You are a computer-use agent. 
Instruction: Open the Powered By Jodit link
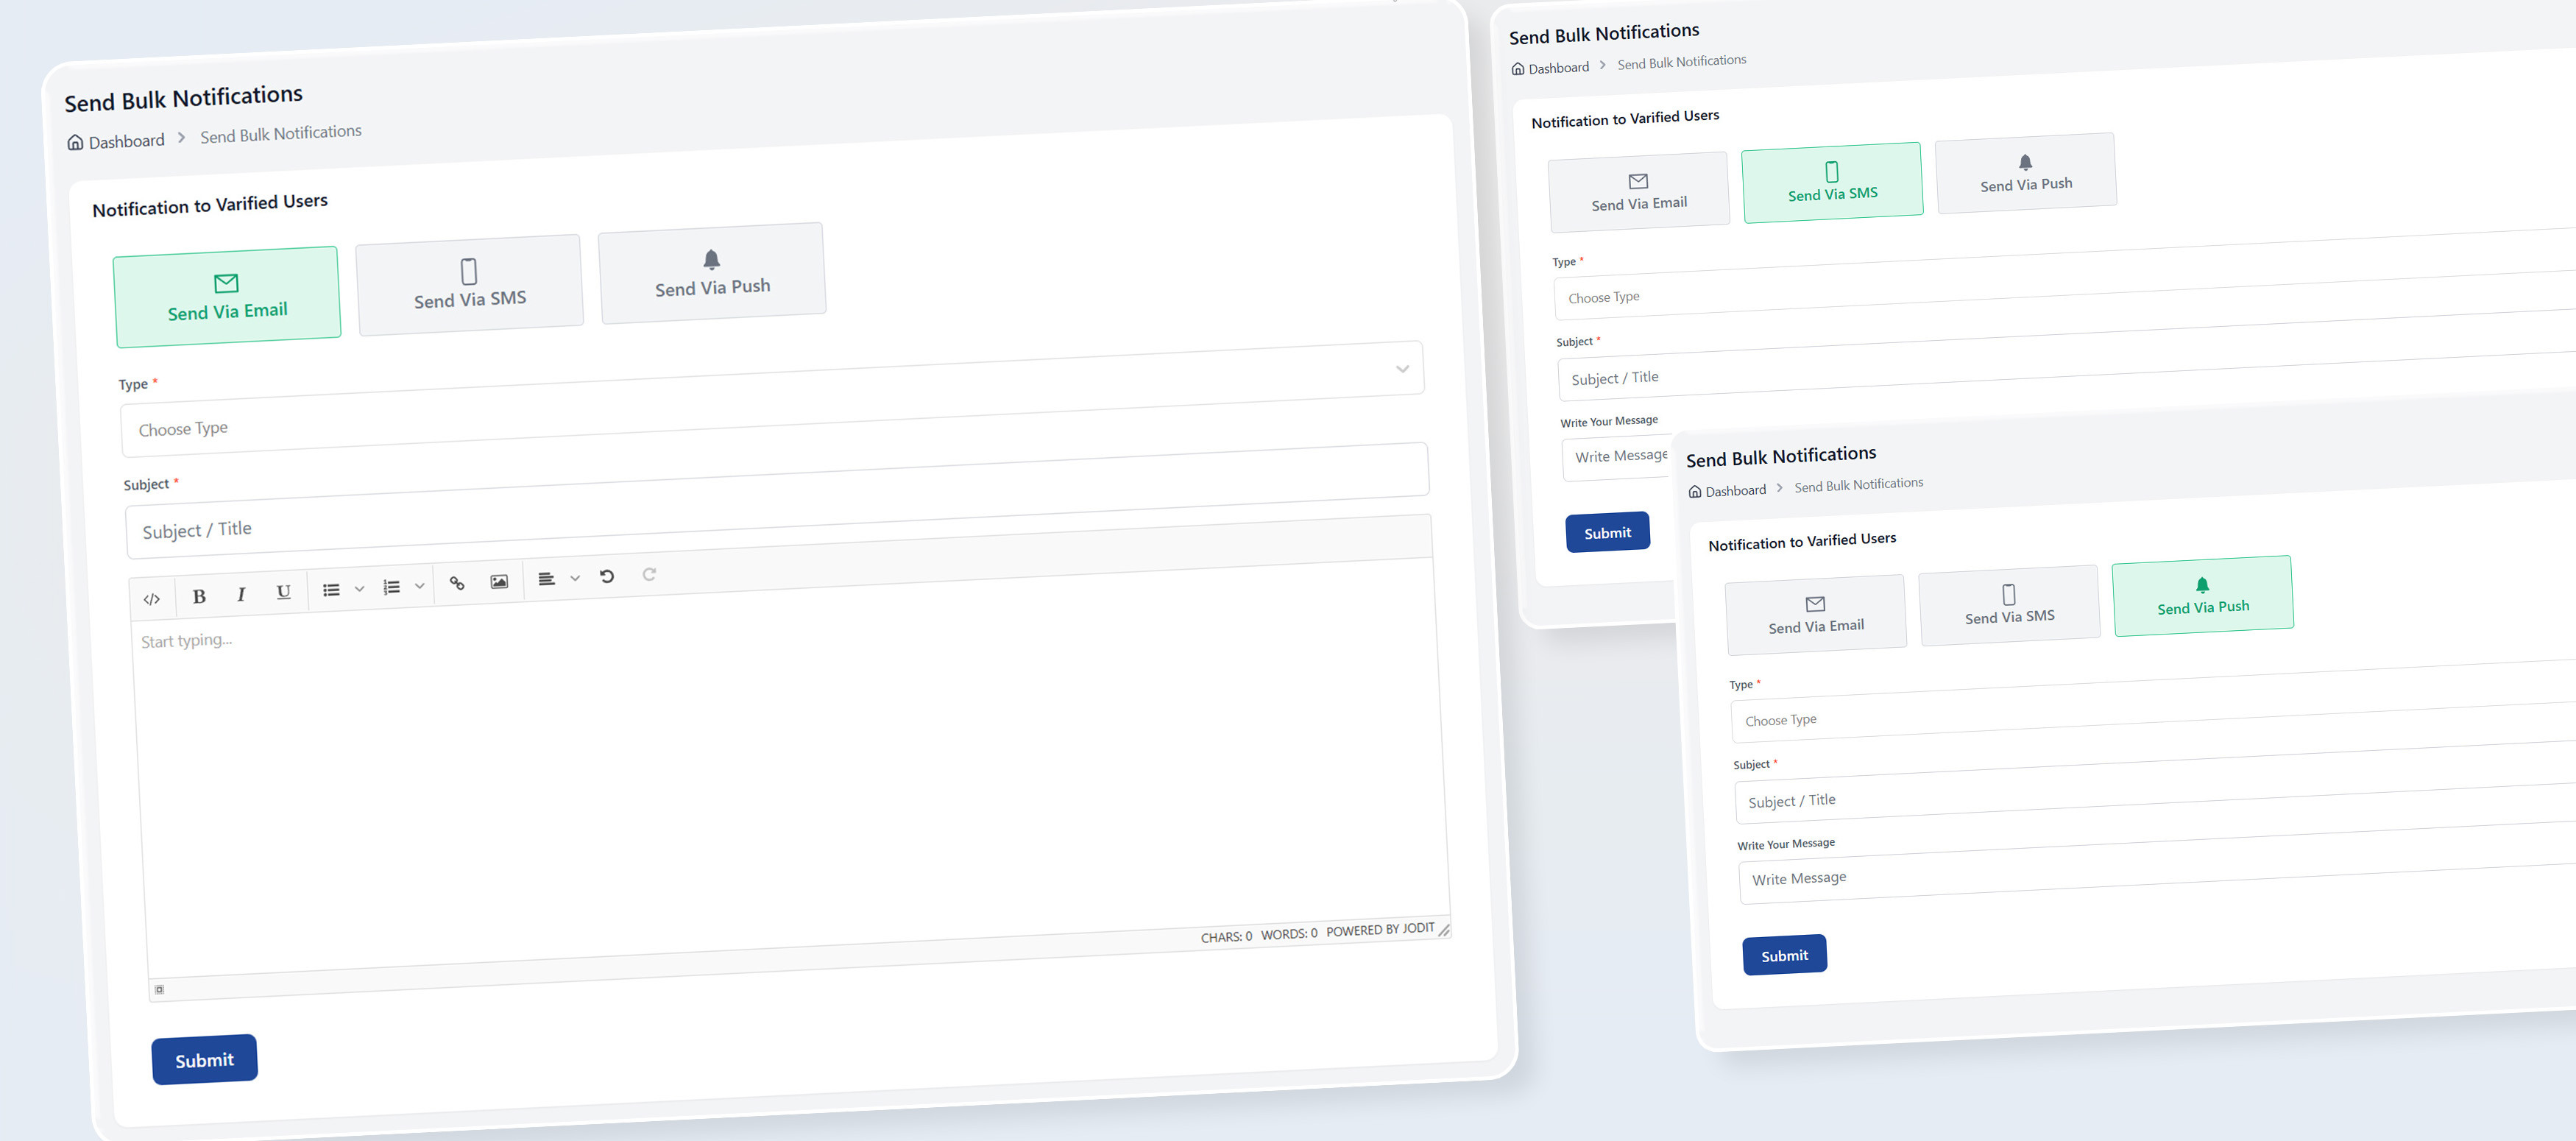click(1381, 929)
